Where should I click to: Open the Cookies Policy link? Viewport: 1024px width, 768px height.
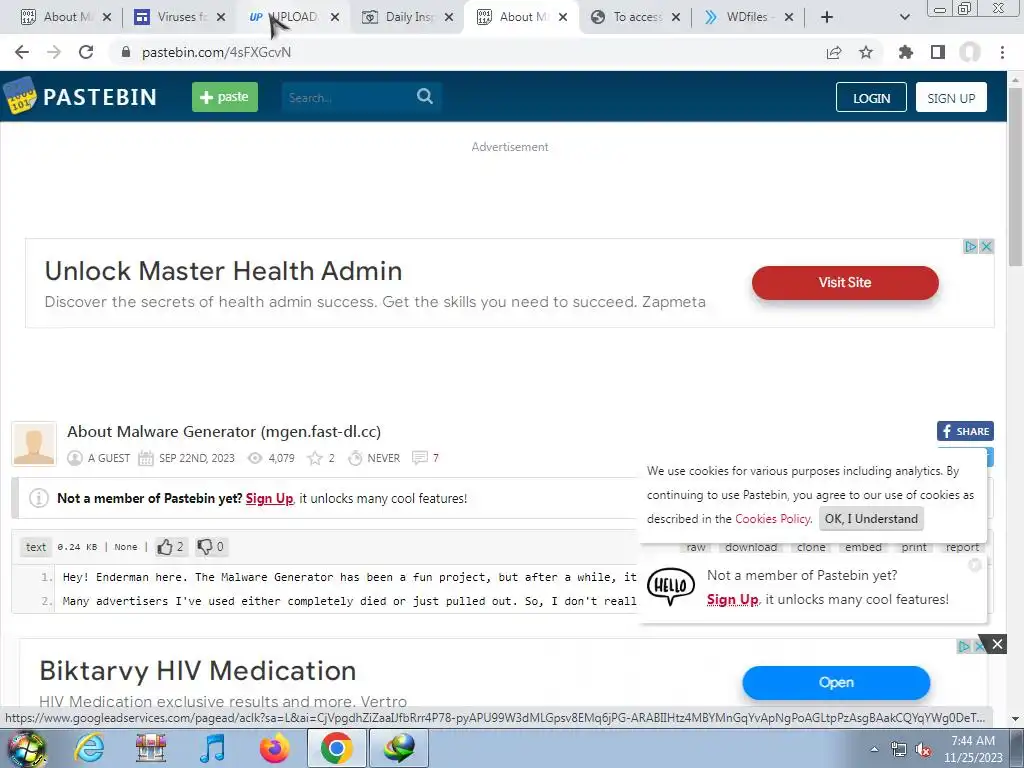[773, 519]
